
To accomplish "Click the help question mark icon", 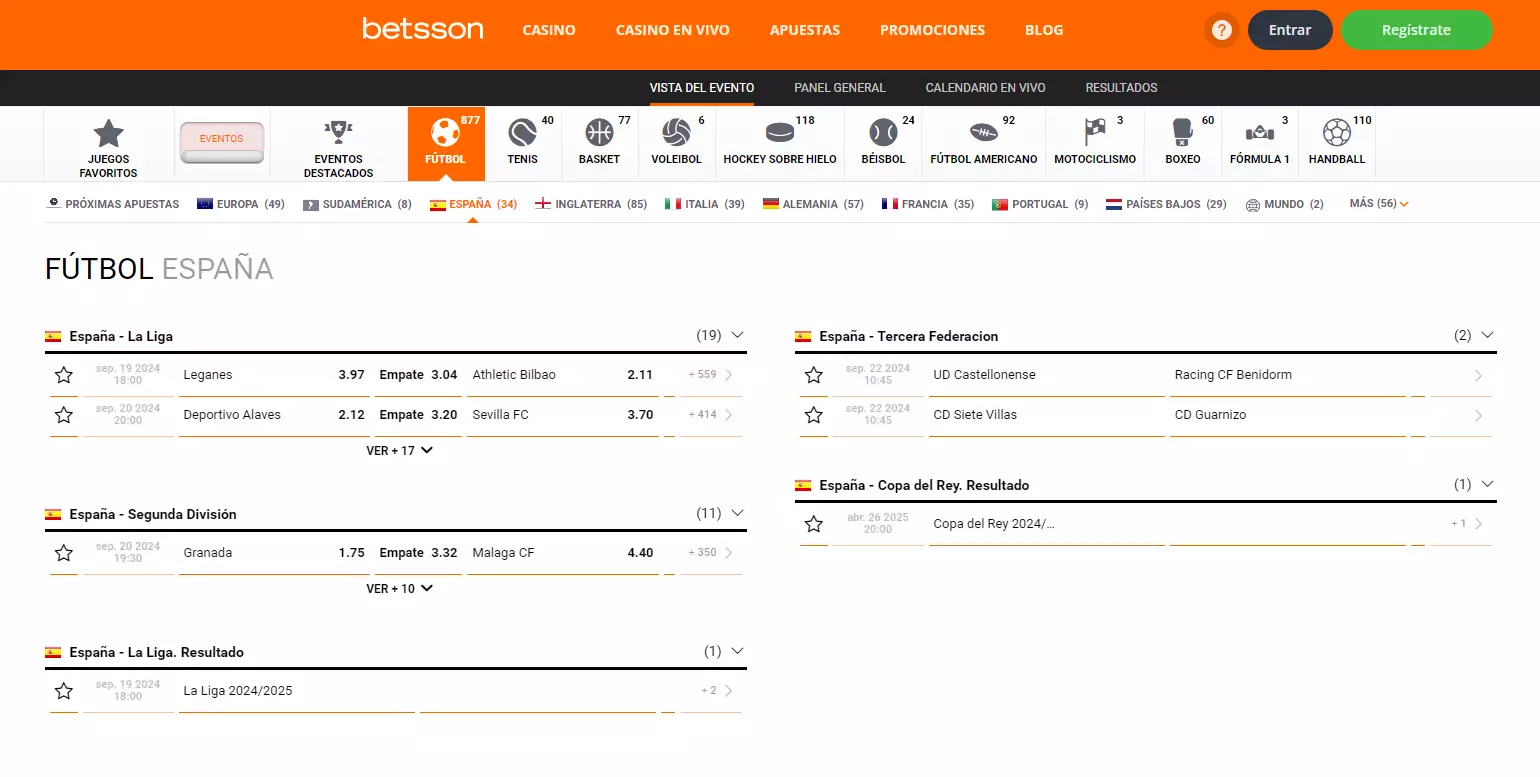I will (1221, 30).
